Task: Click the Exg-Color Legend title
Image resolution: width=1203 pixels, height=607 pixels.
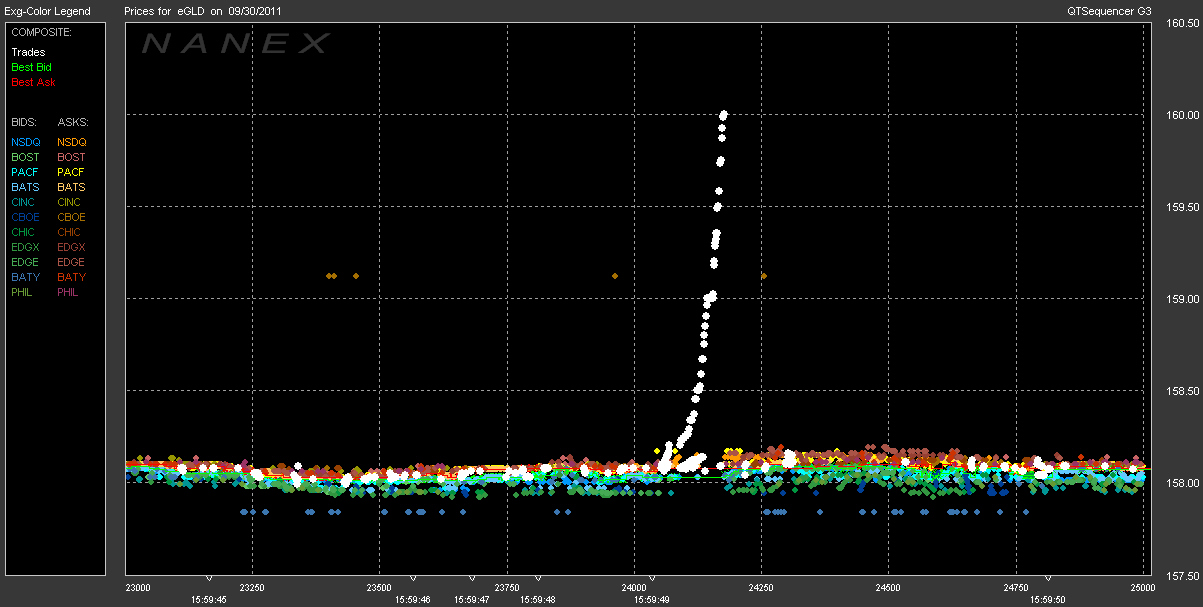Action: (x=47, y=11)
